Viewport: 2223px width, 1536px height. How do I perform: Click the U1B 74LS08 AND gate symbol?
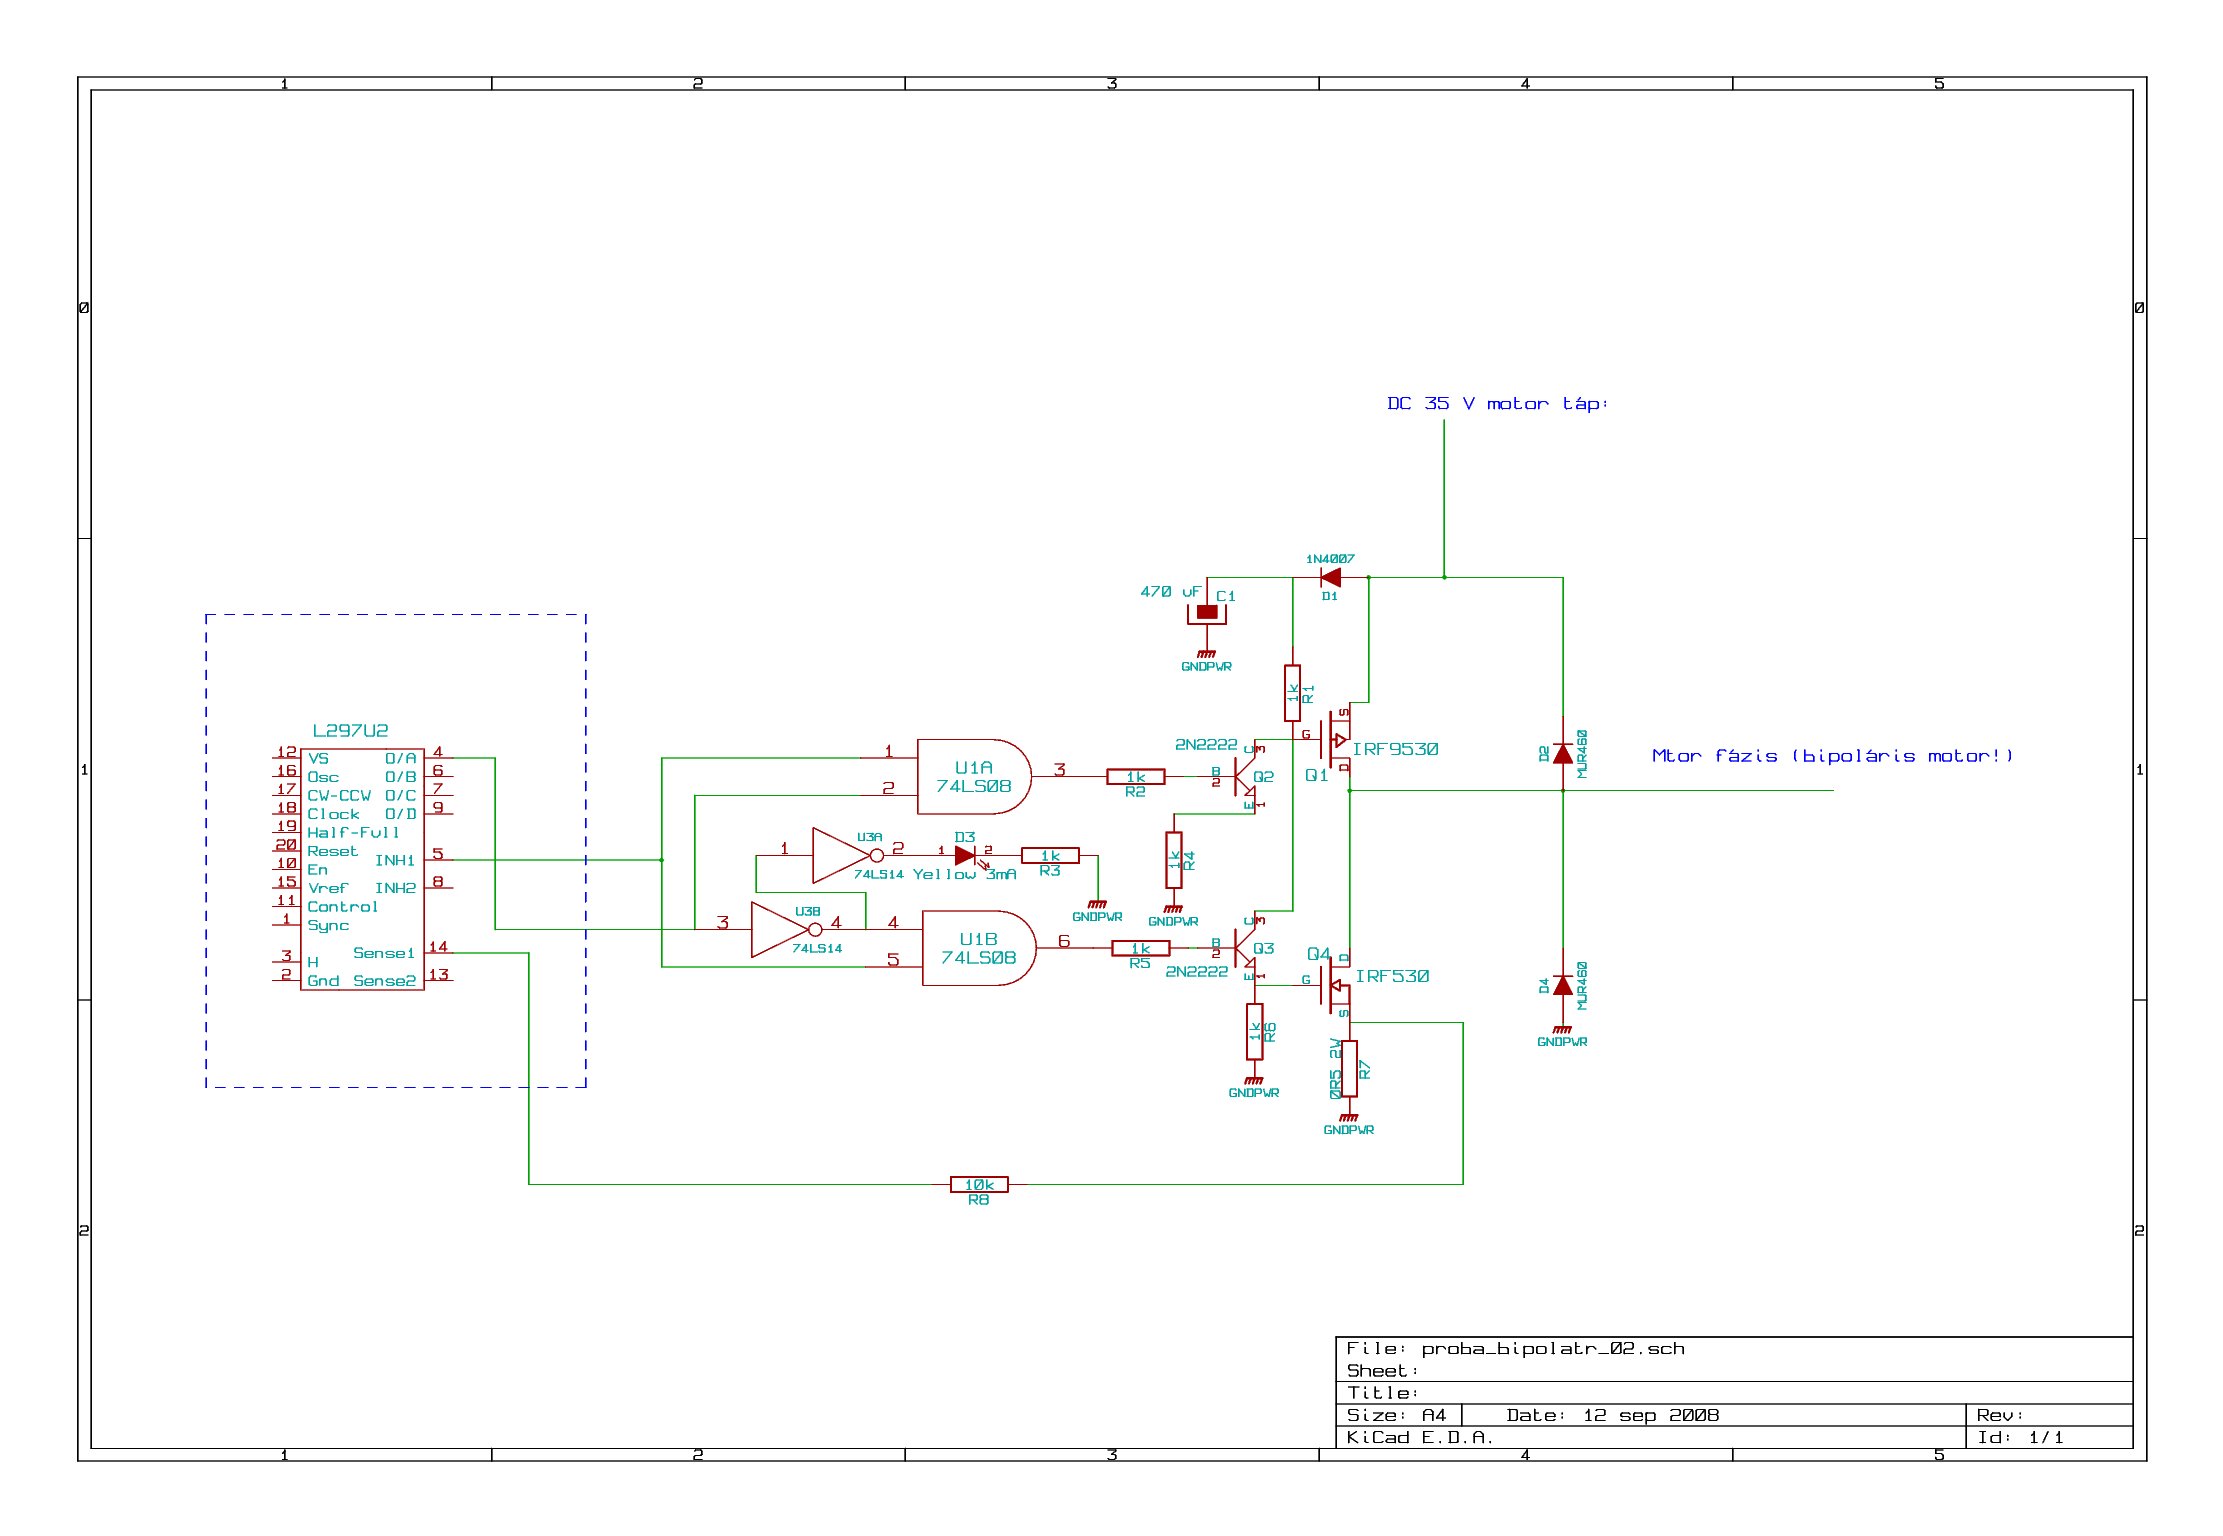tap(977, 948)
